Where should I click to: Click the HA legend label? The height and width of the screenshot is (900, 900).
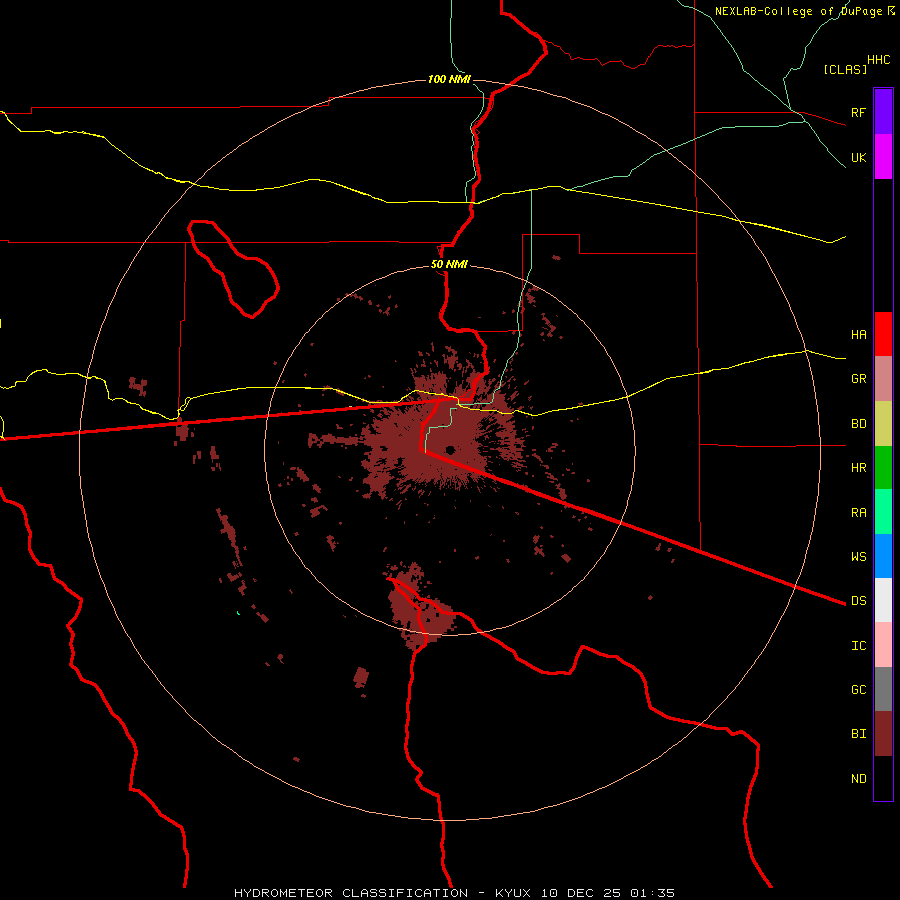tap(858, 334)
